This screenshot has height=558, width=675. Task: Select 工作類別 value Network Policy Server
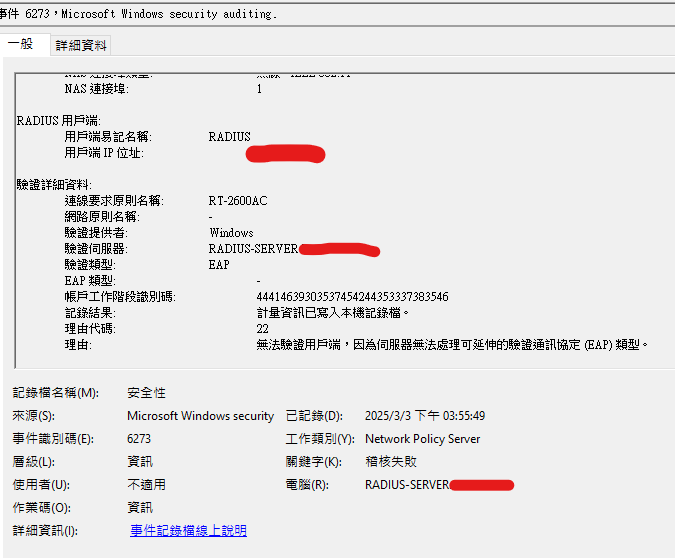pyautogui.click(x=422, y=439)
